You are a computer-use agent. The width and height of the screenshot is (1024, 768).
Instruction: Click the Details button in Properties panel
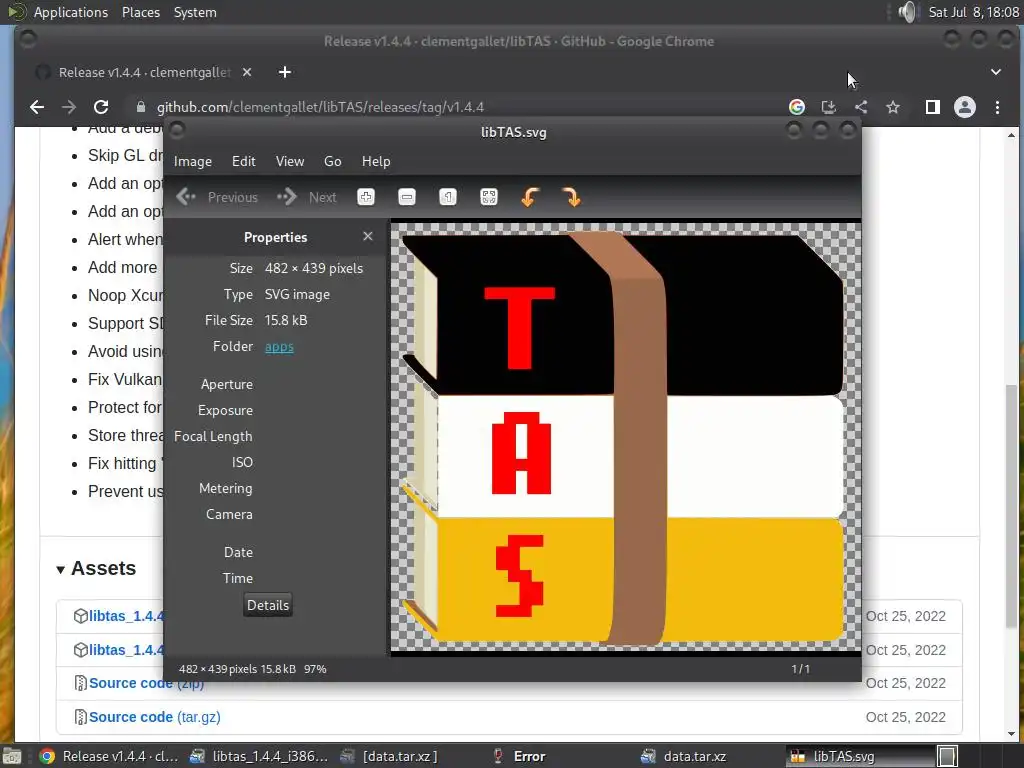pos(268,605)
